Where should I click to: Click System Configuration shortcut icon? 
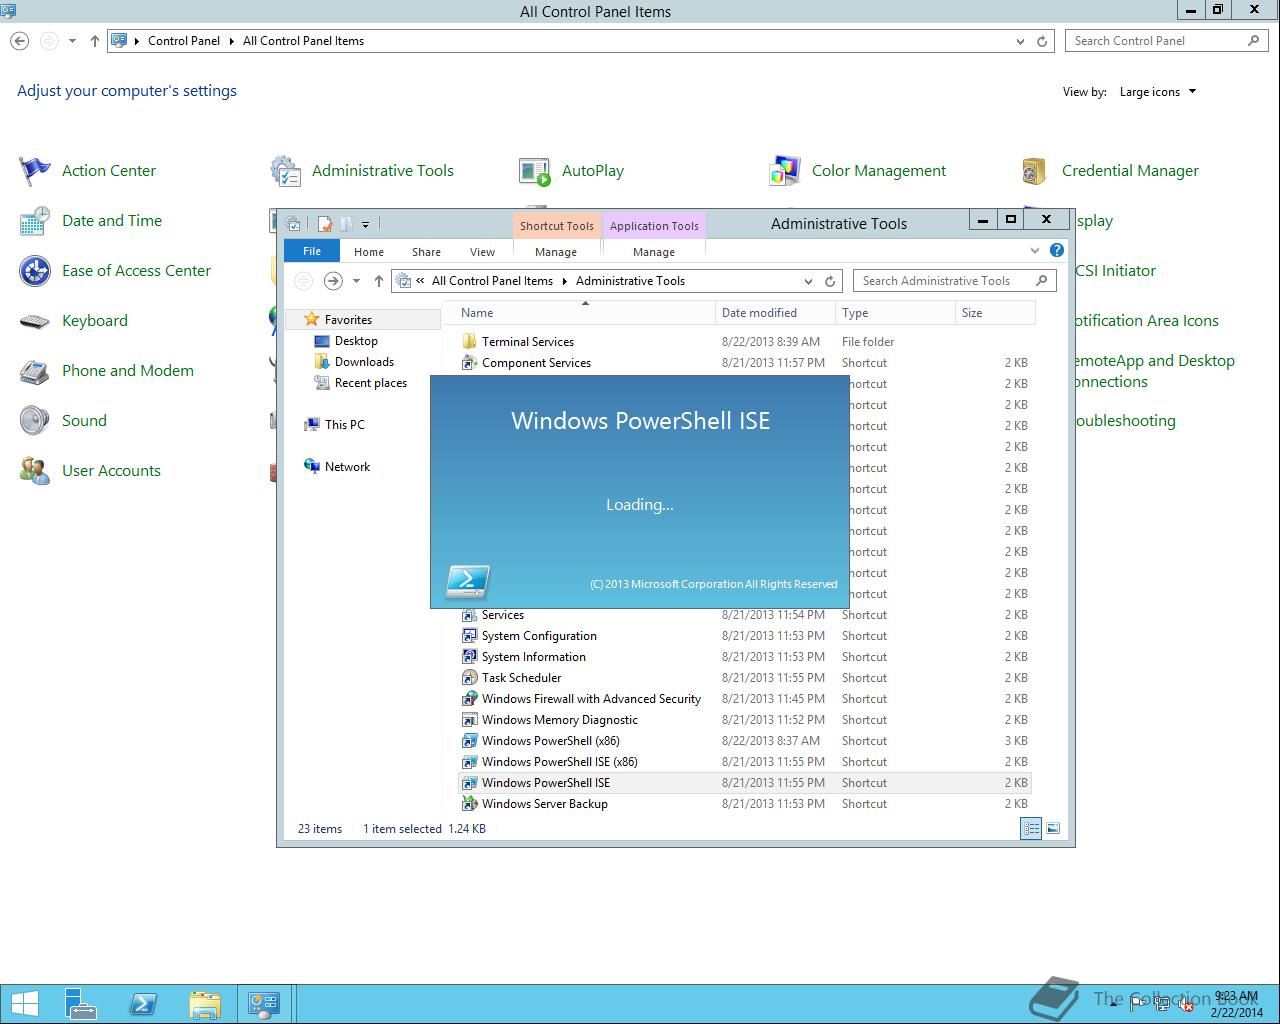point(469,636)
